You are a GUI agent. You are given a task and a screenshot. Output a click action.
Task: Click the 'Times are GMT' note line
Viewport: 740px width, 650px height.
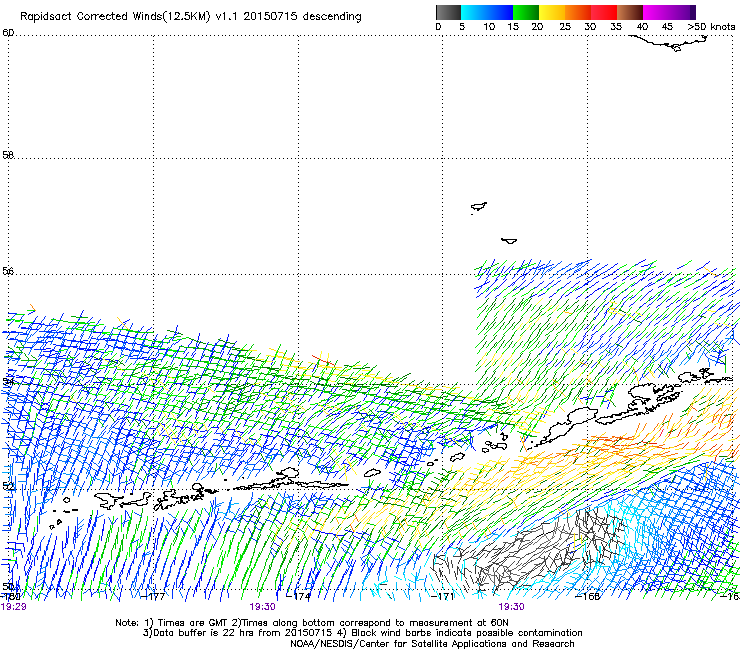(x=312, y=623)
